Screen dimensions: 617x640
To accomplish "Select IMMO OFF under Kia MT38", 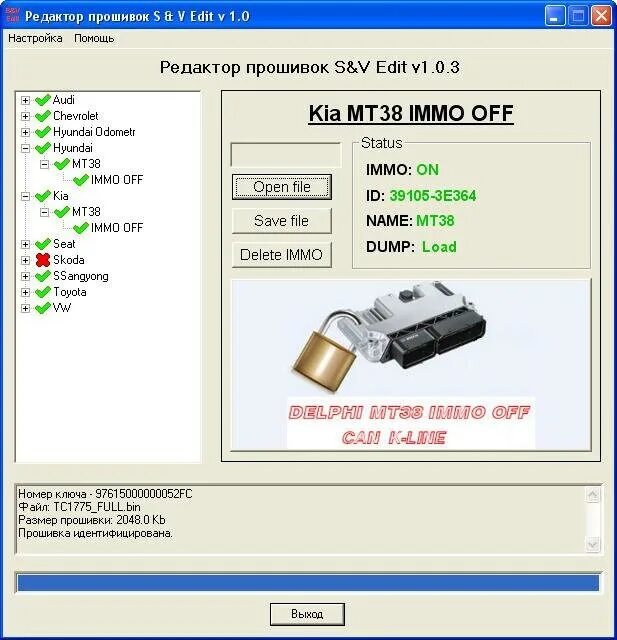I will pyautogui.click(x=117, y=228).
